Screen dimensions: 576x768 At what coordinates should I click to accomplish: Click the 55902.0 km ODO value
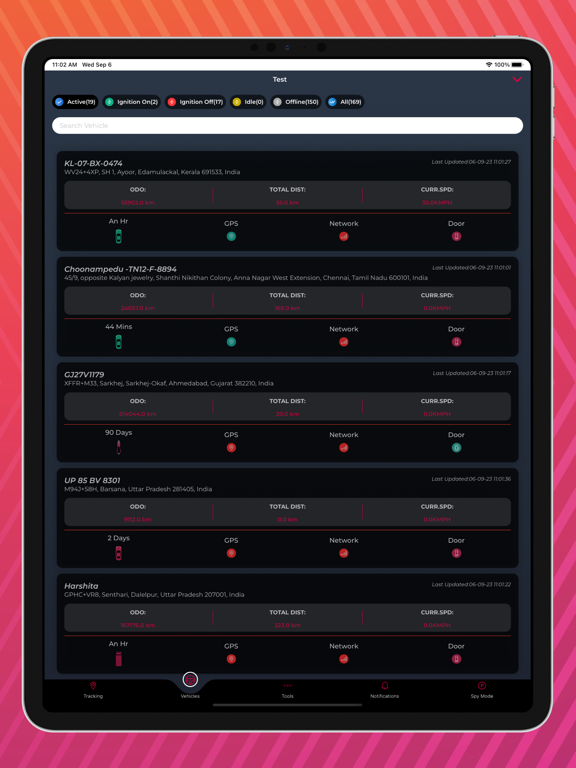[138, 202]
